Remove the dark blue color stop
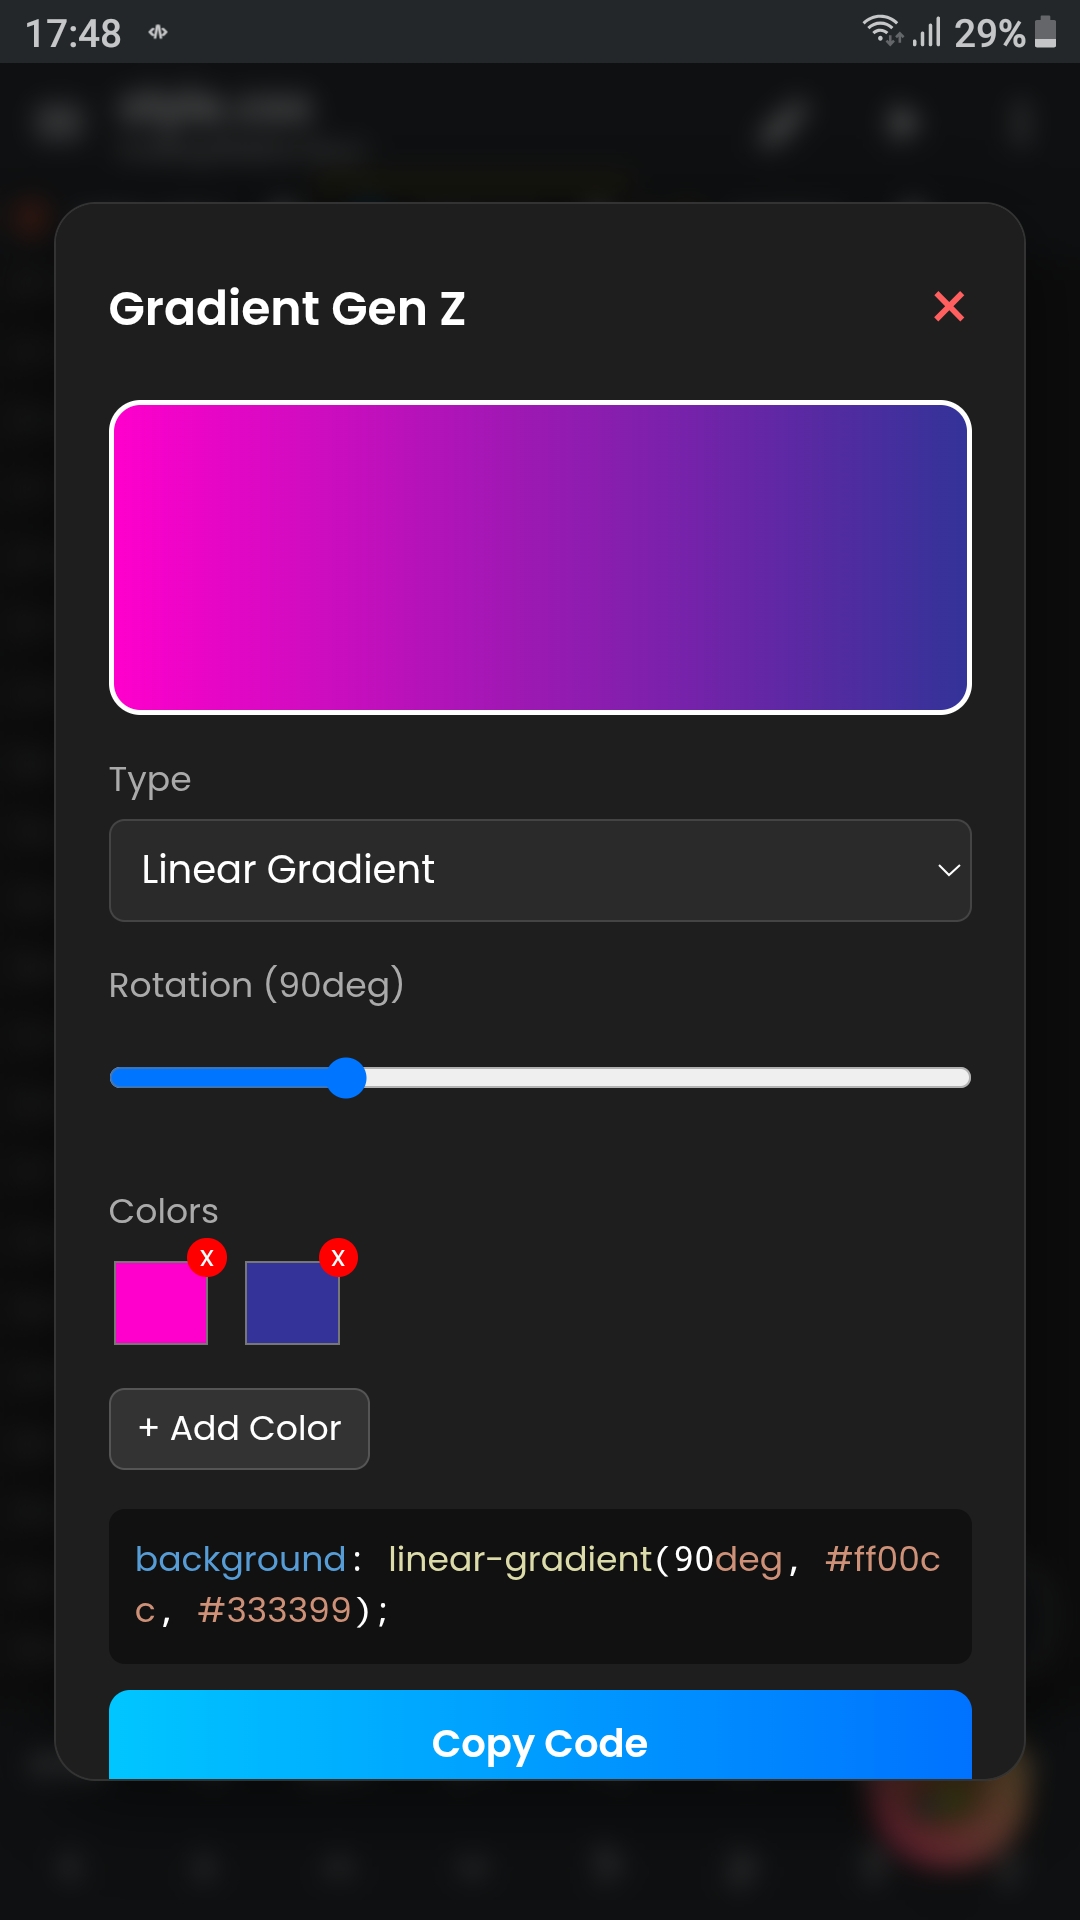The width and height of the screenshot is (1080, 1920). pos(338,1258)
